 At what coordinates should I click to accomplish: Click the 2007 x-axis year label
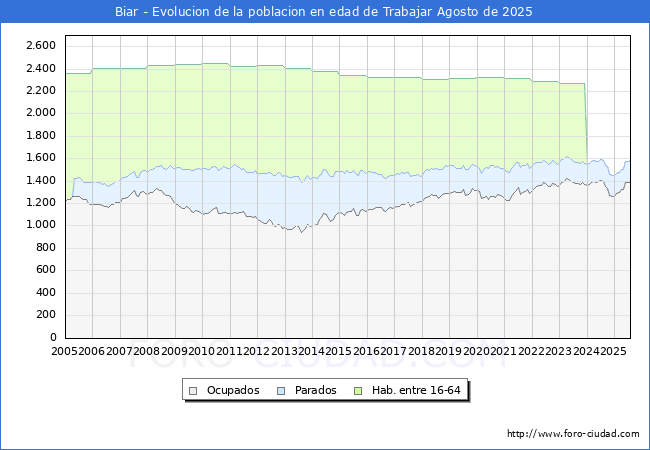[119, 351]
